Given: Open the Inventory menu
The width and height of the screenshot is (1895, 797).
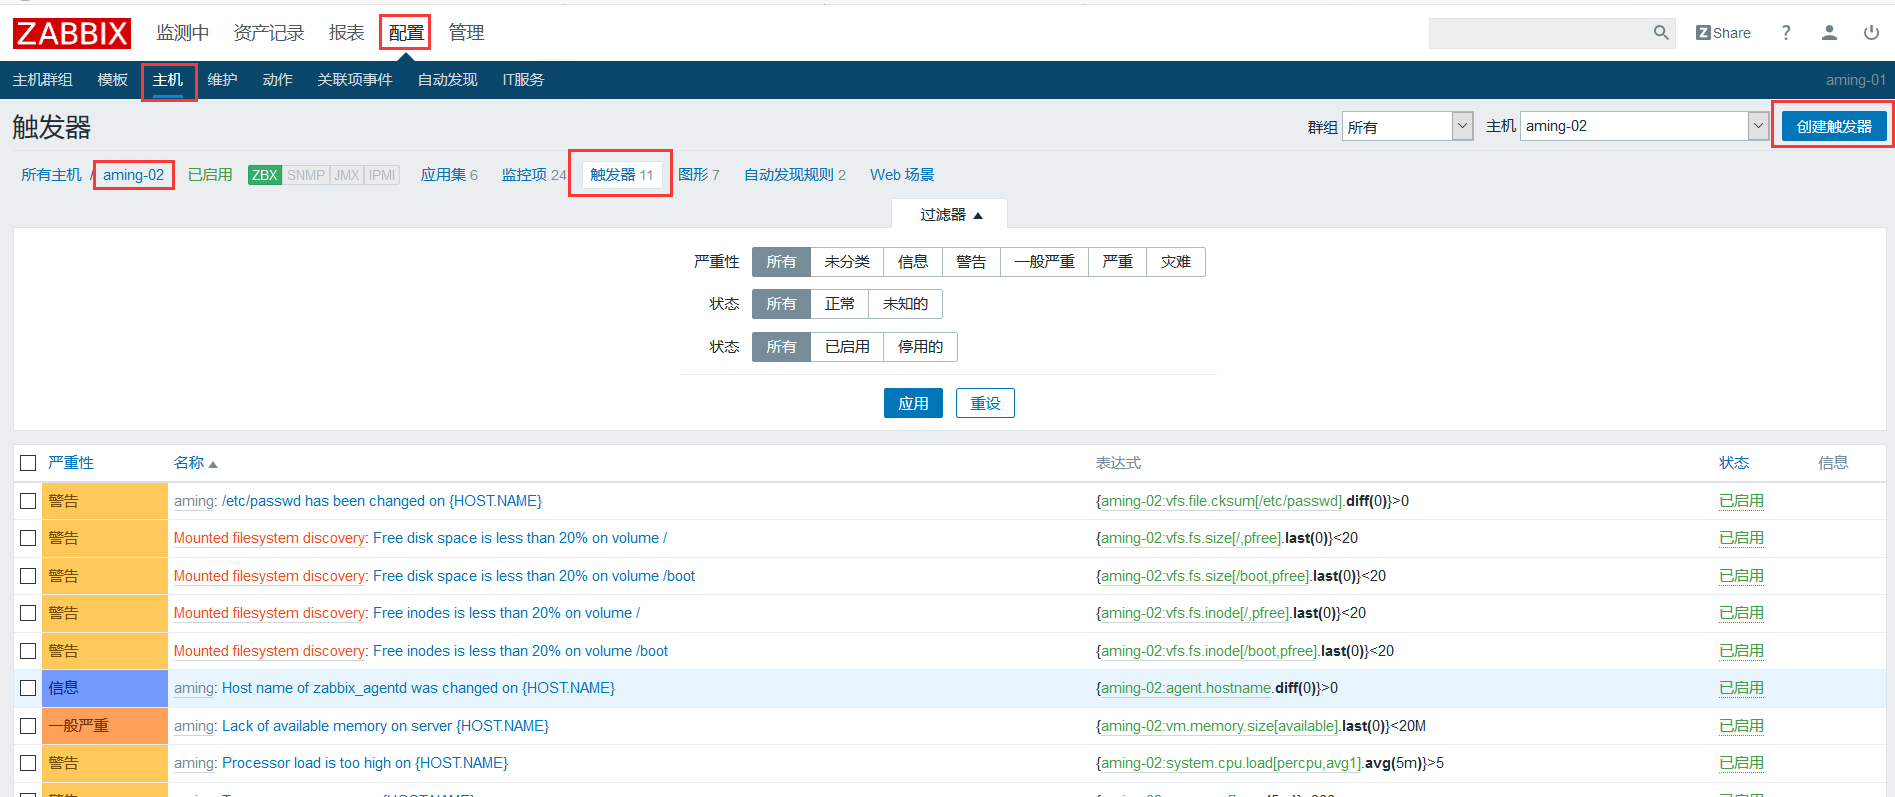Looking at the screenshot, I should tap(269, 33).
